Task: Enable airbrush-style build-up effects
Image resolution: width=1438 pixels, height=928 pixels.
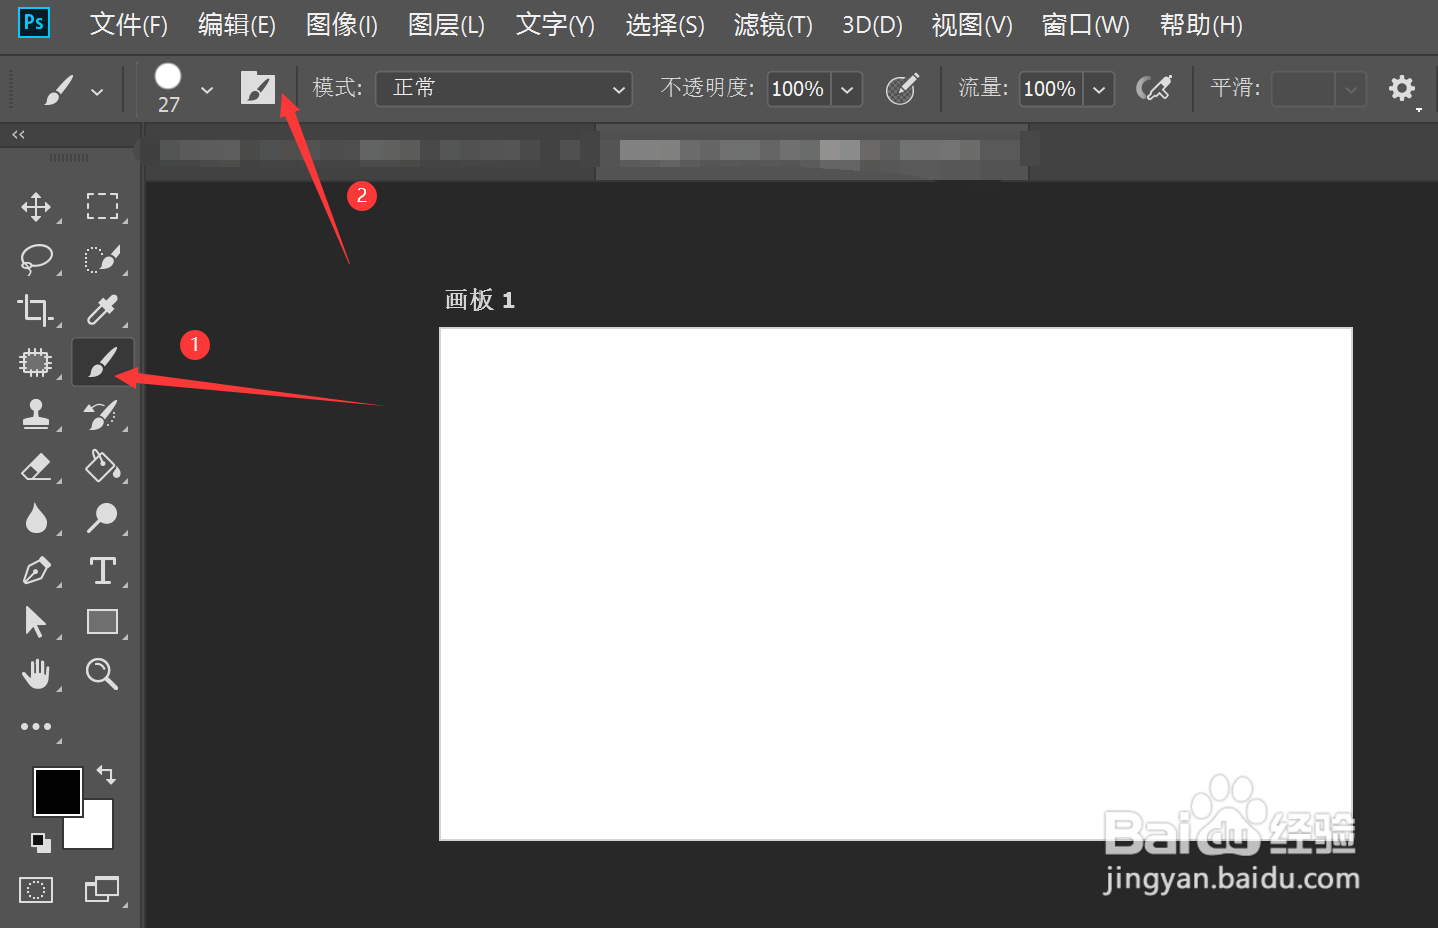Action: [1153, 89]
